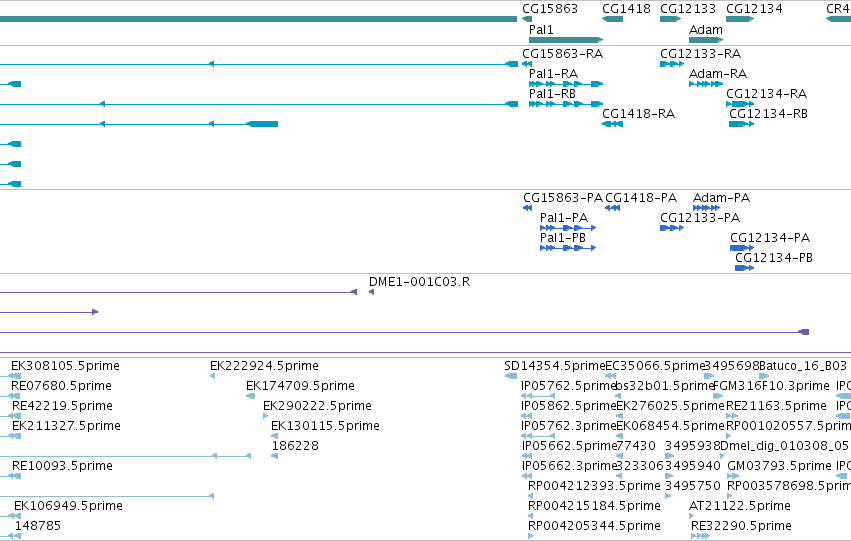Click EST IP05862.5prime
851x541 pixels.
click(x=568, y=406)
